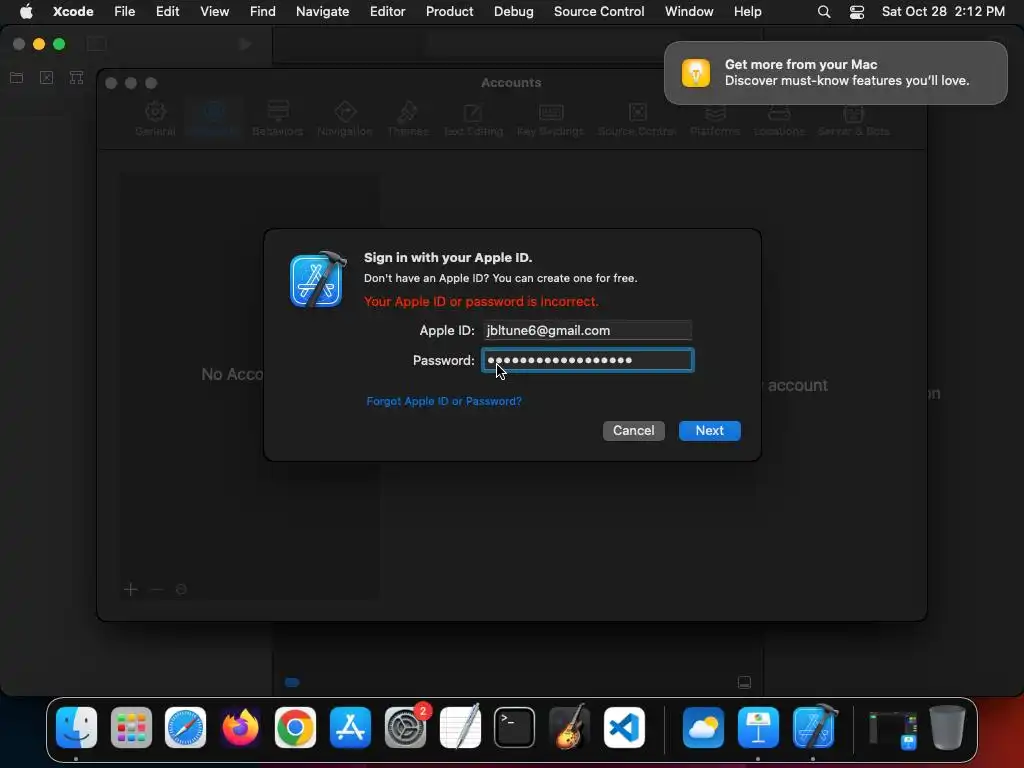Open Control Center in menu bar
The height and width of the screenshot is (768, 1024).
(857, 12)
